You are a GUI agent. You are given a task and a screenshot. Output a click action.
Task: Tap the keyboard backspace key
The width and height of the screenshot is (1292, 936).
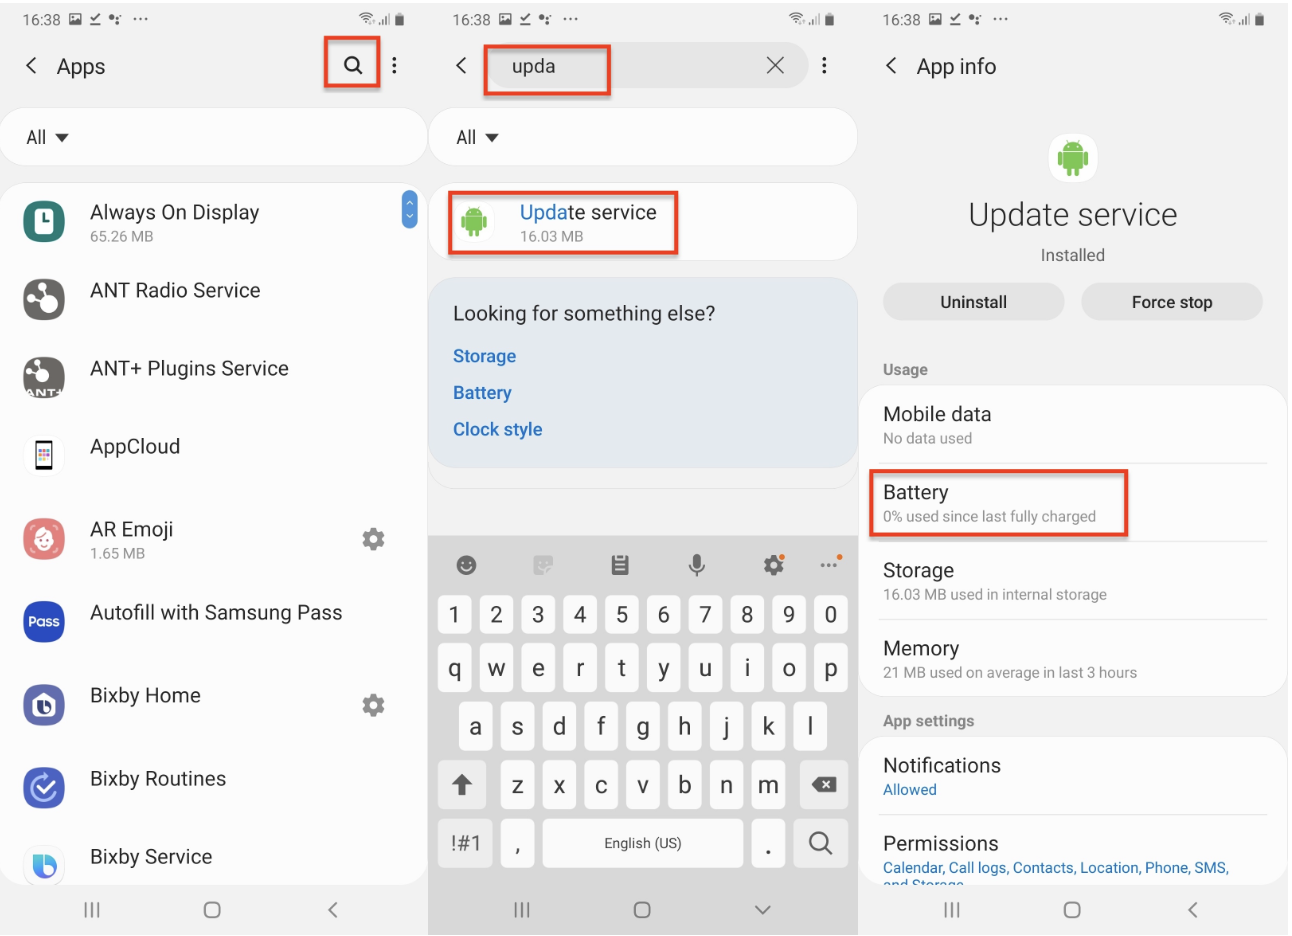(x=824, y=784)
